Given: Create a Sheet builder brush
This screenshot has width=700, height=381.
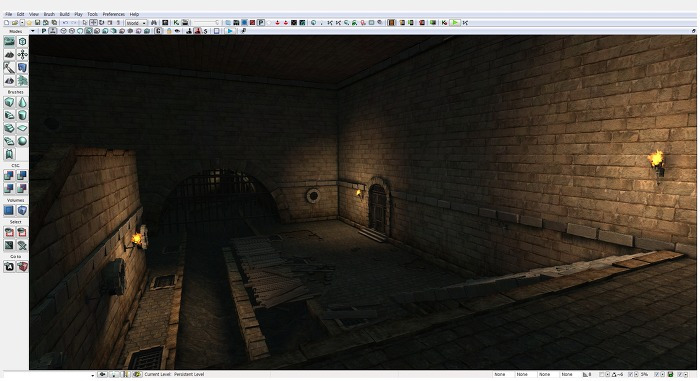Looking at the screenshot, I should coord(22,128).
